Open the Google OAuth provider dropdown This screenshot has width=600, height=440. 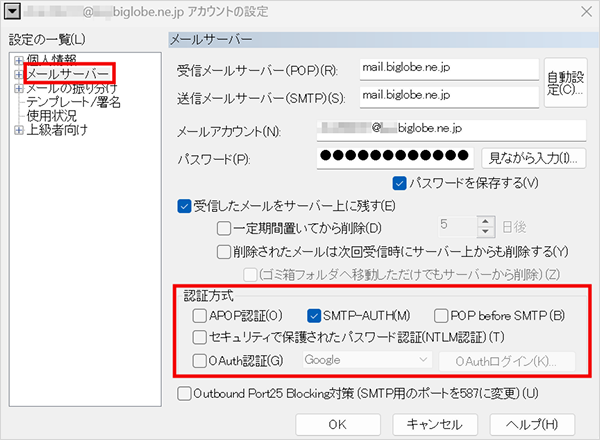(367, 360)
